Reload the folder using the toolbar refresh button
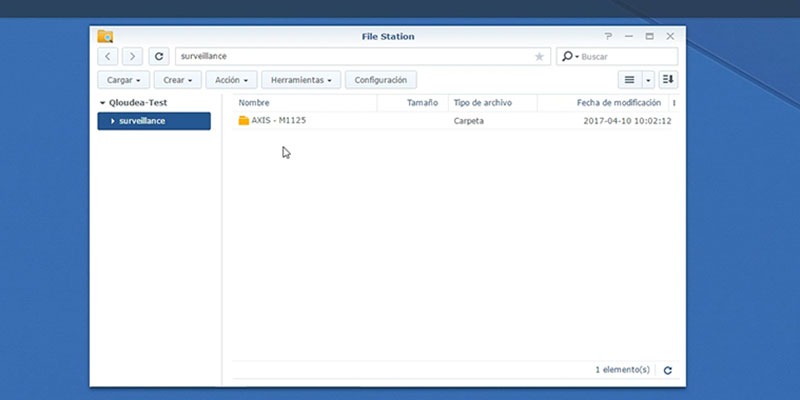 [159, 56]
